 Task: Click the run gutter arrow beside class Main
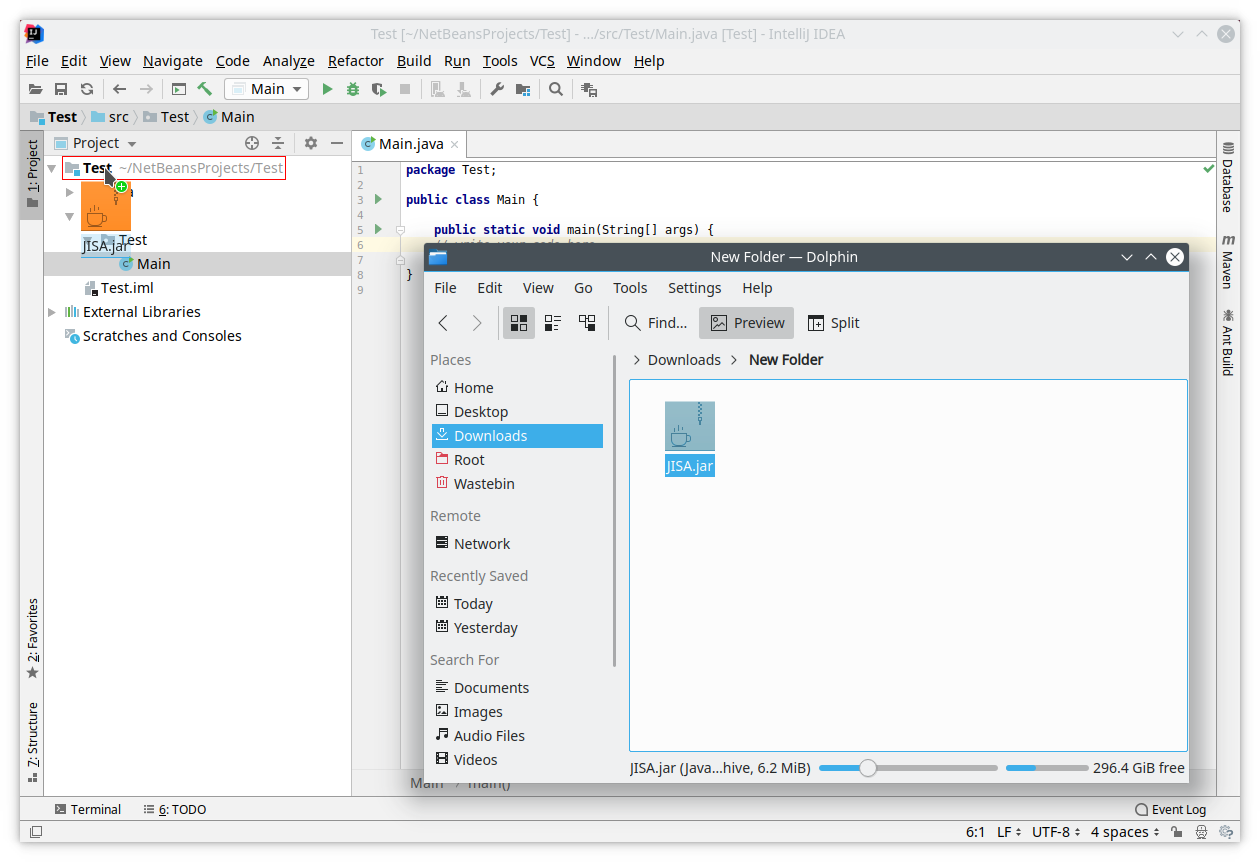click(x=378, y=200)
